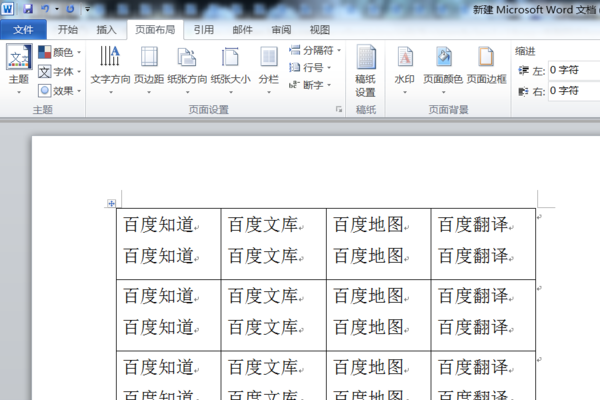This screenshot has width=600, height=400.
Task: Open the 行号 line numbers dropdown
Action: (x=310, y=68)
